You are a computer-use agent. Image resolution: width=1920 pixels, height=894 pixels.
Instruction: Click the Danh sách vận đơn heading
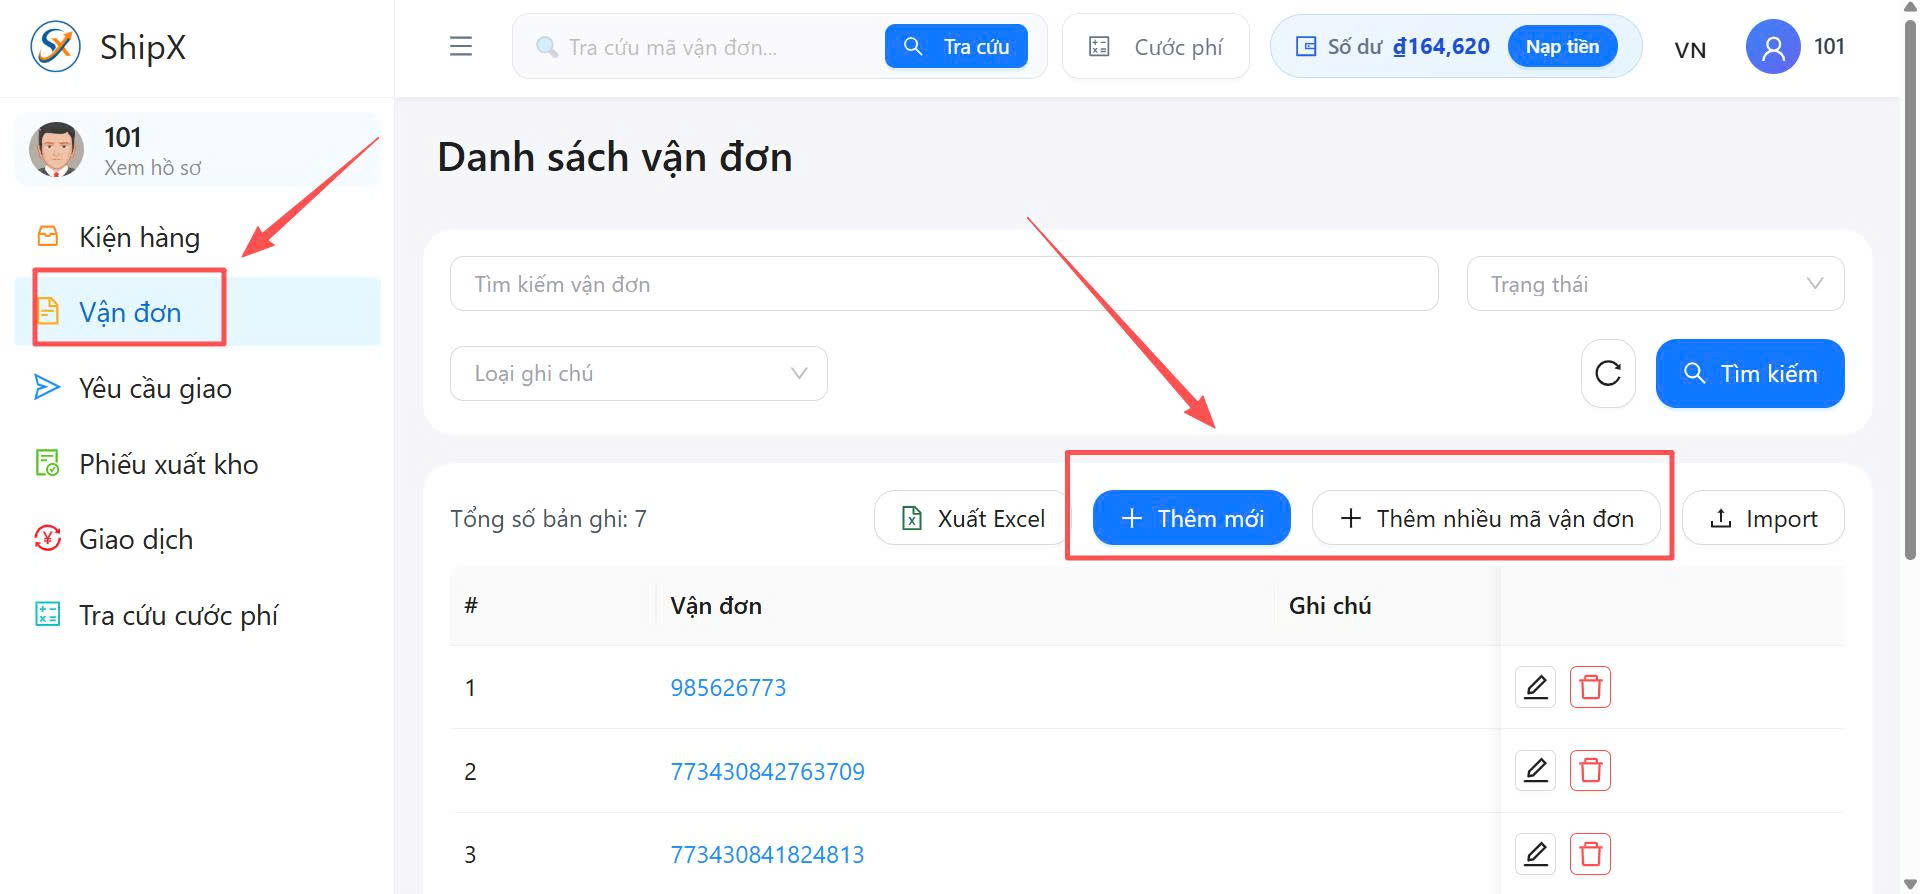(x=615, y=157)
